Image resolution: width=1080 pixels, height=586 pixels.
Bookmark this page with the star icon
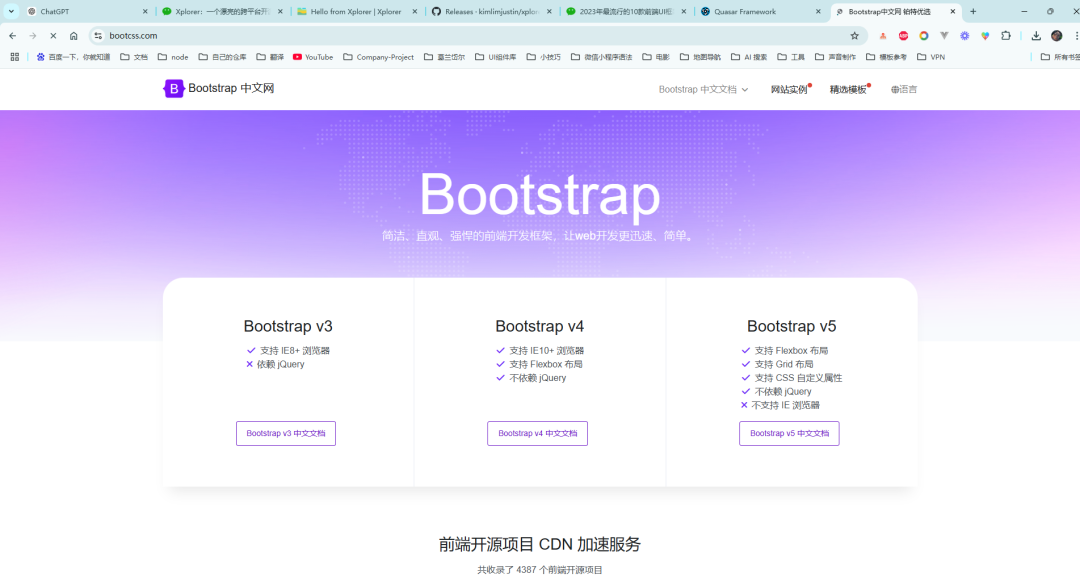click(854, 35)
